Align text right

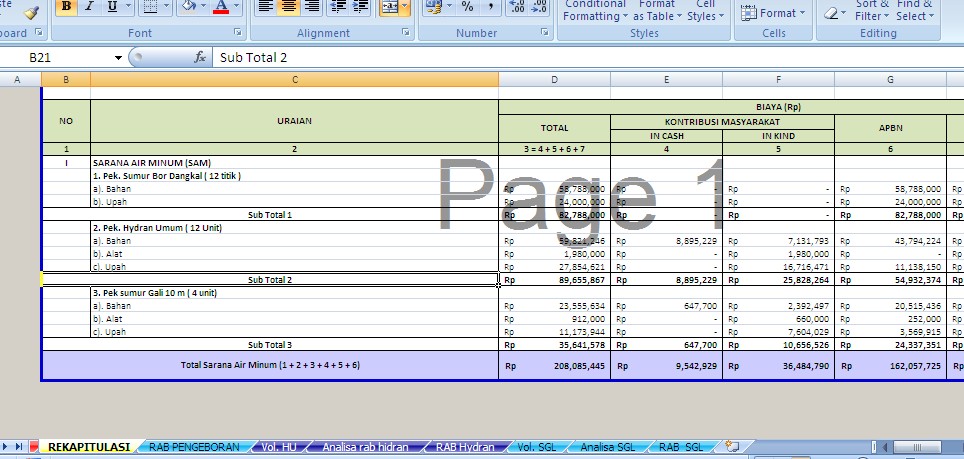(312, 7)
